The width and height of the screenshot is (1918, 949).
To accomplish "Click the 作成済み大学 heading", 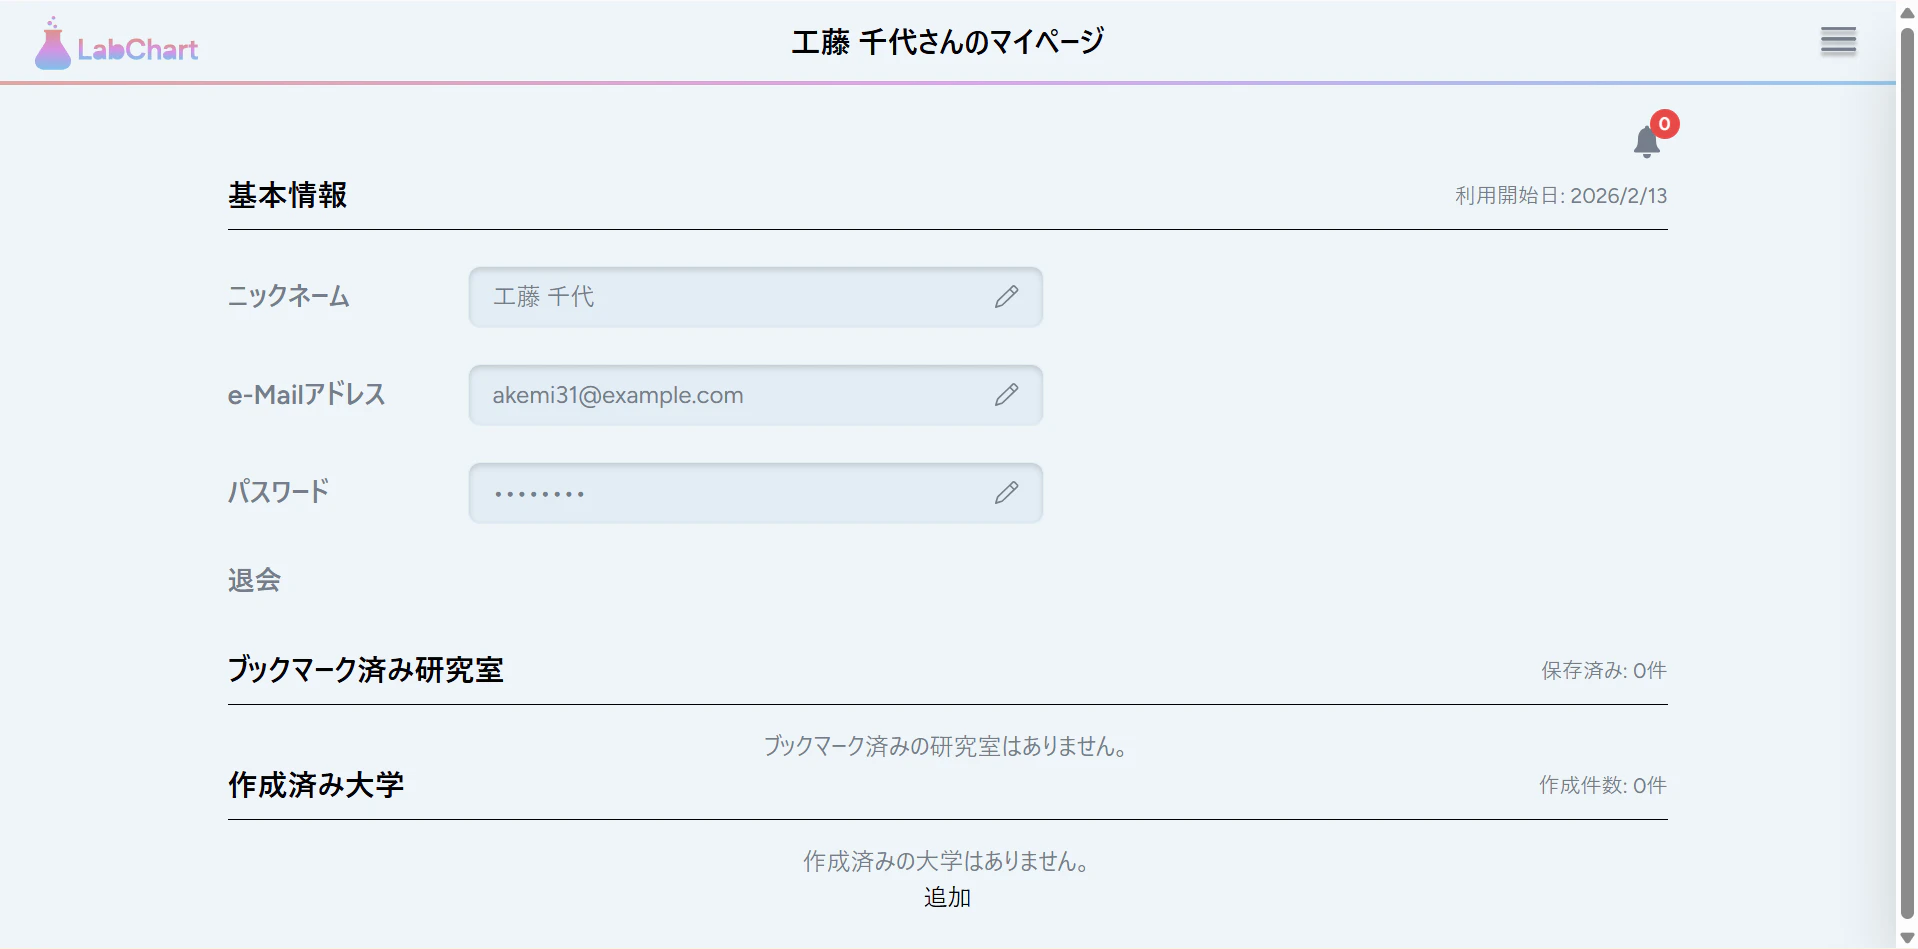I will tap(316, 785).
